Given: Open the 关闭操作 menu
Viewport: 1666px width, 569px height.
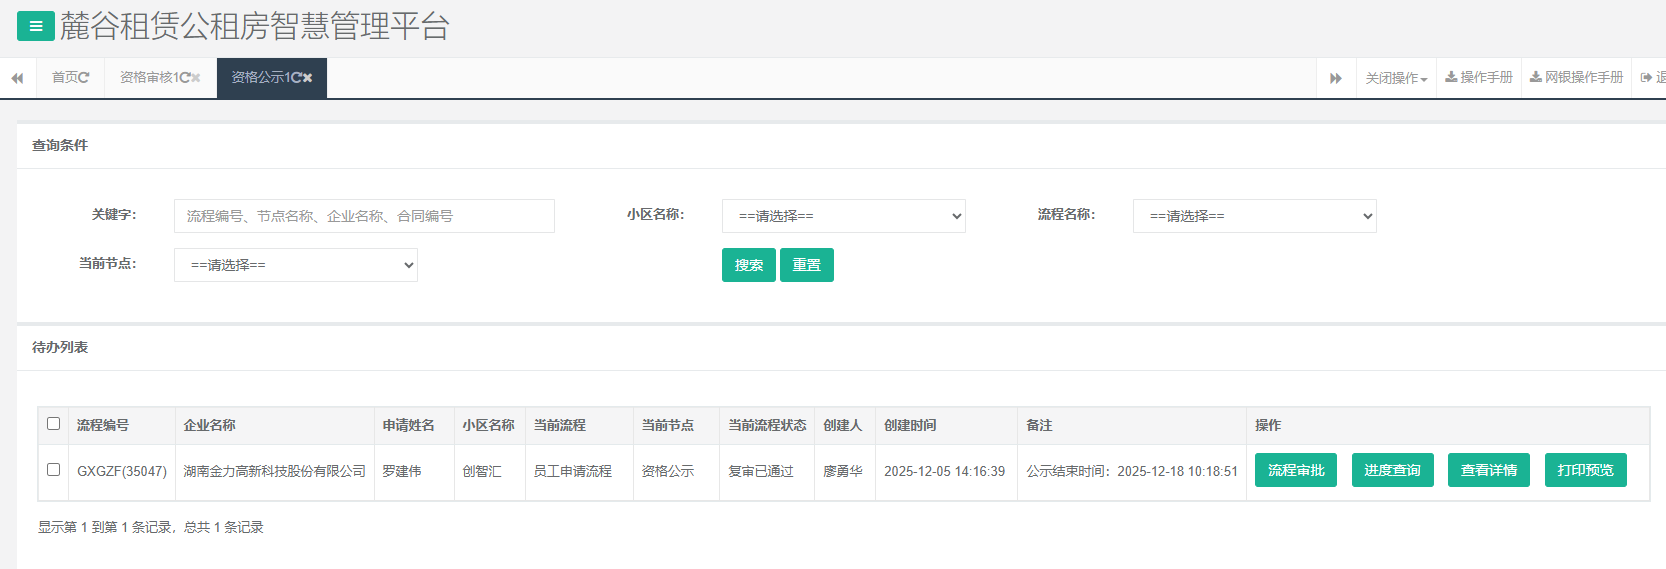Looking at the screenshot, I should [1396, 78].
